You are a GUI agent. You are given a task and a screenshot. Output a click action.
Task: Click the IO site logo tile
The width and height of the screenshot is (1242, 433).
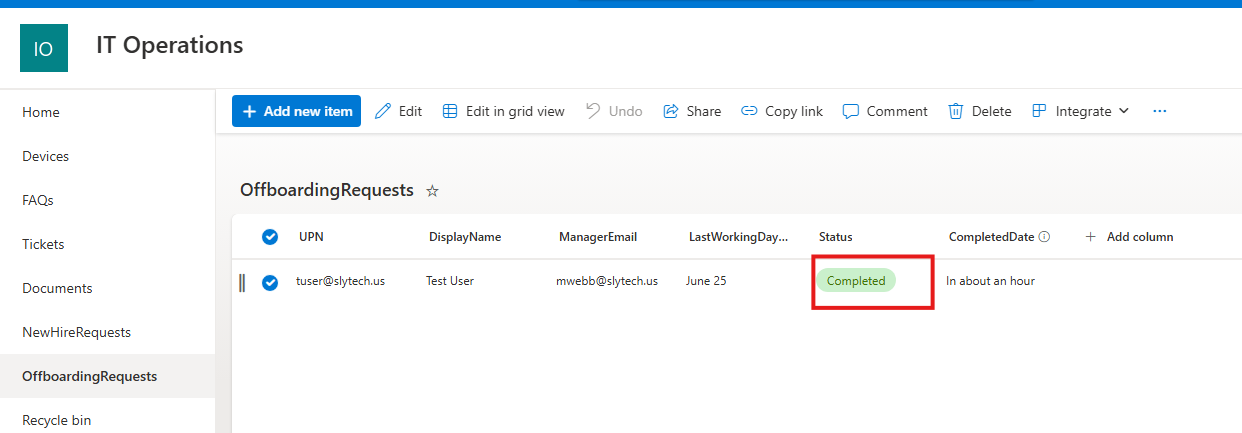44,48
